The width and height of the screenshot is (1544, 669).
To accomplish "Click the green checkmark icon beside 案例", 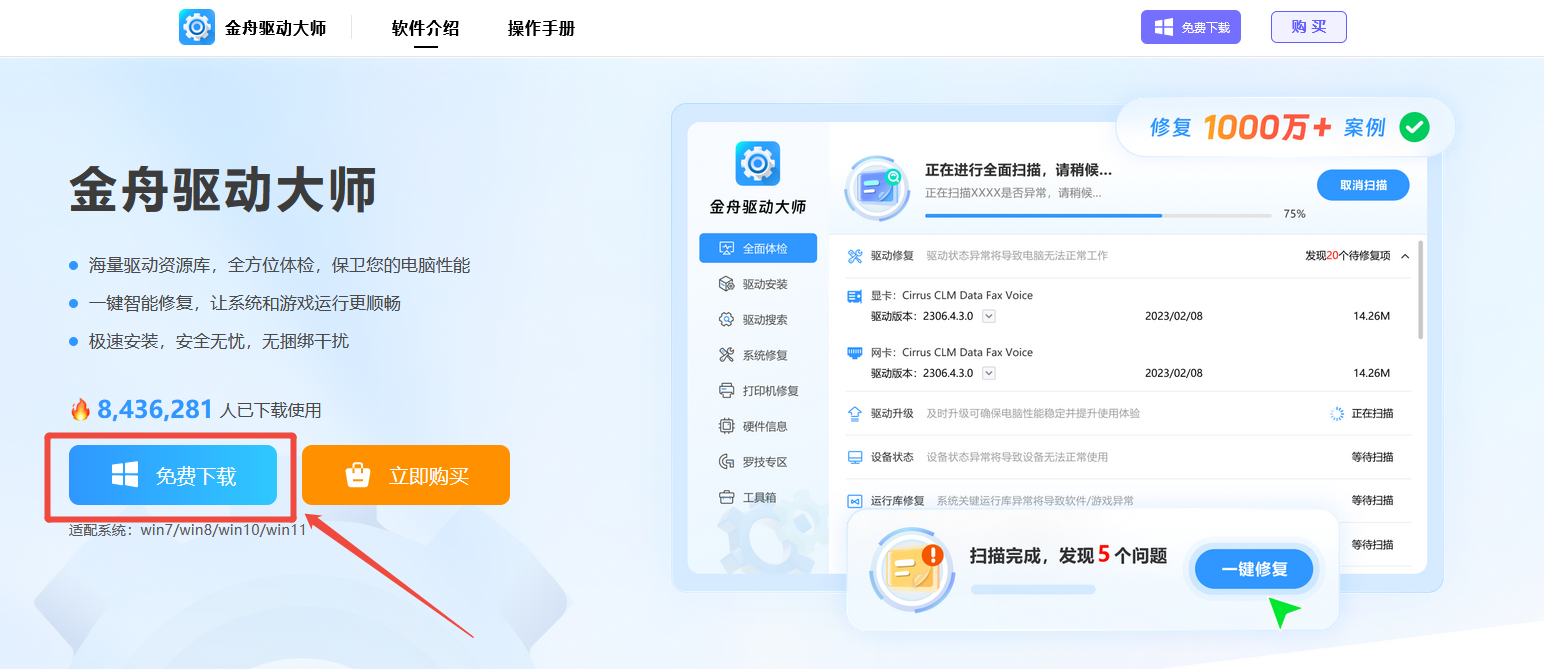I will tap(1414, 127).
